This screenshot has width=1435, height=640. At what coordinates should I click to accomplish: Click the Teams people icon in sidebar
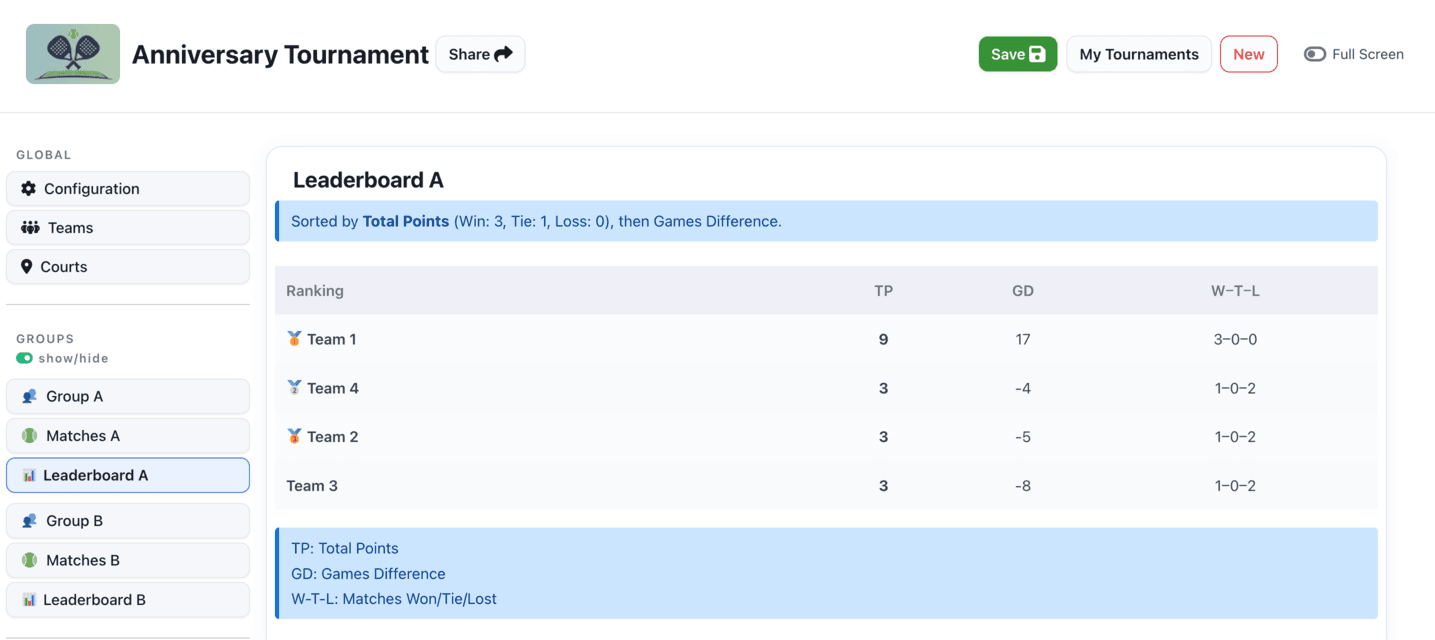30,227
